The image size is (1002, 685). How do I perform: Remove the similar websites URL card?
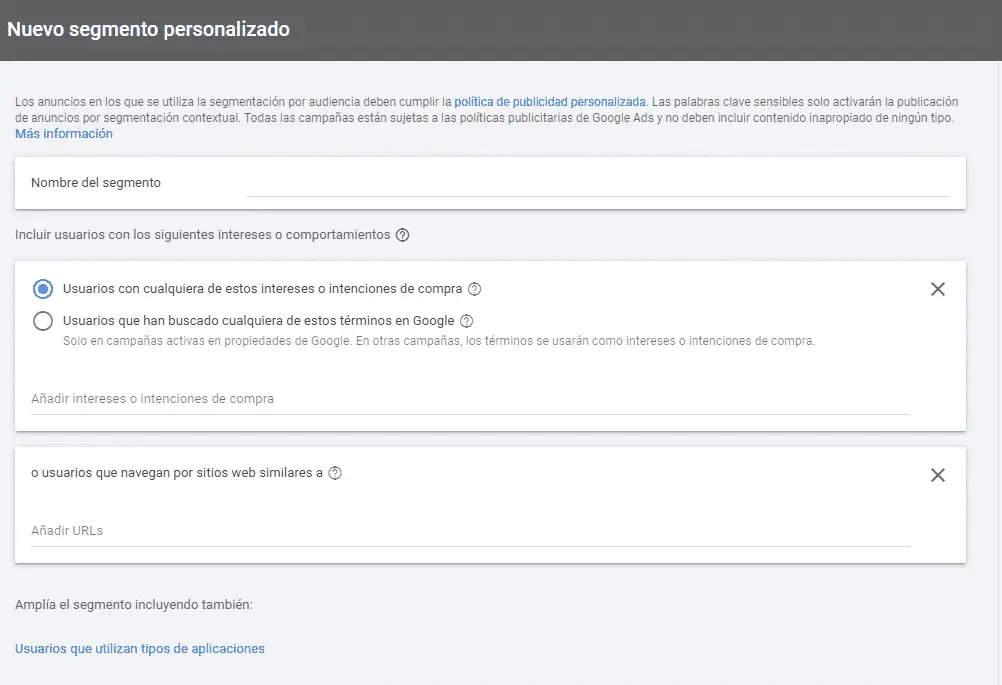click(x=937, y=475)
